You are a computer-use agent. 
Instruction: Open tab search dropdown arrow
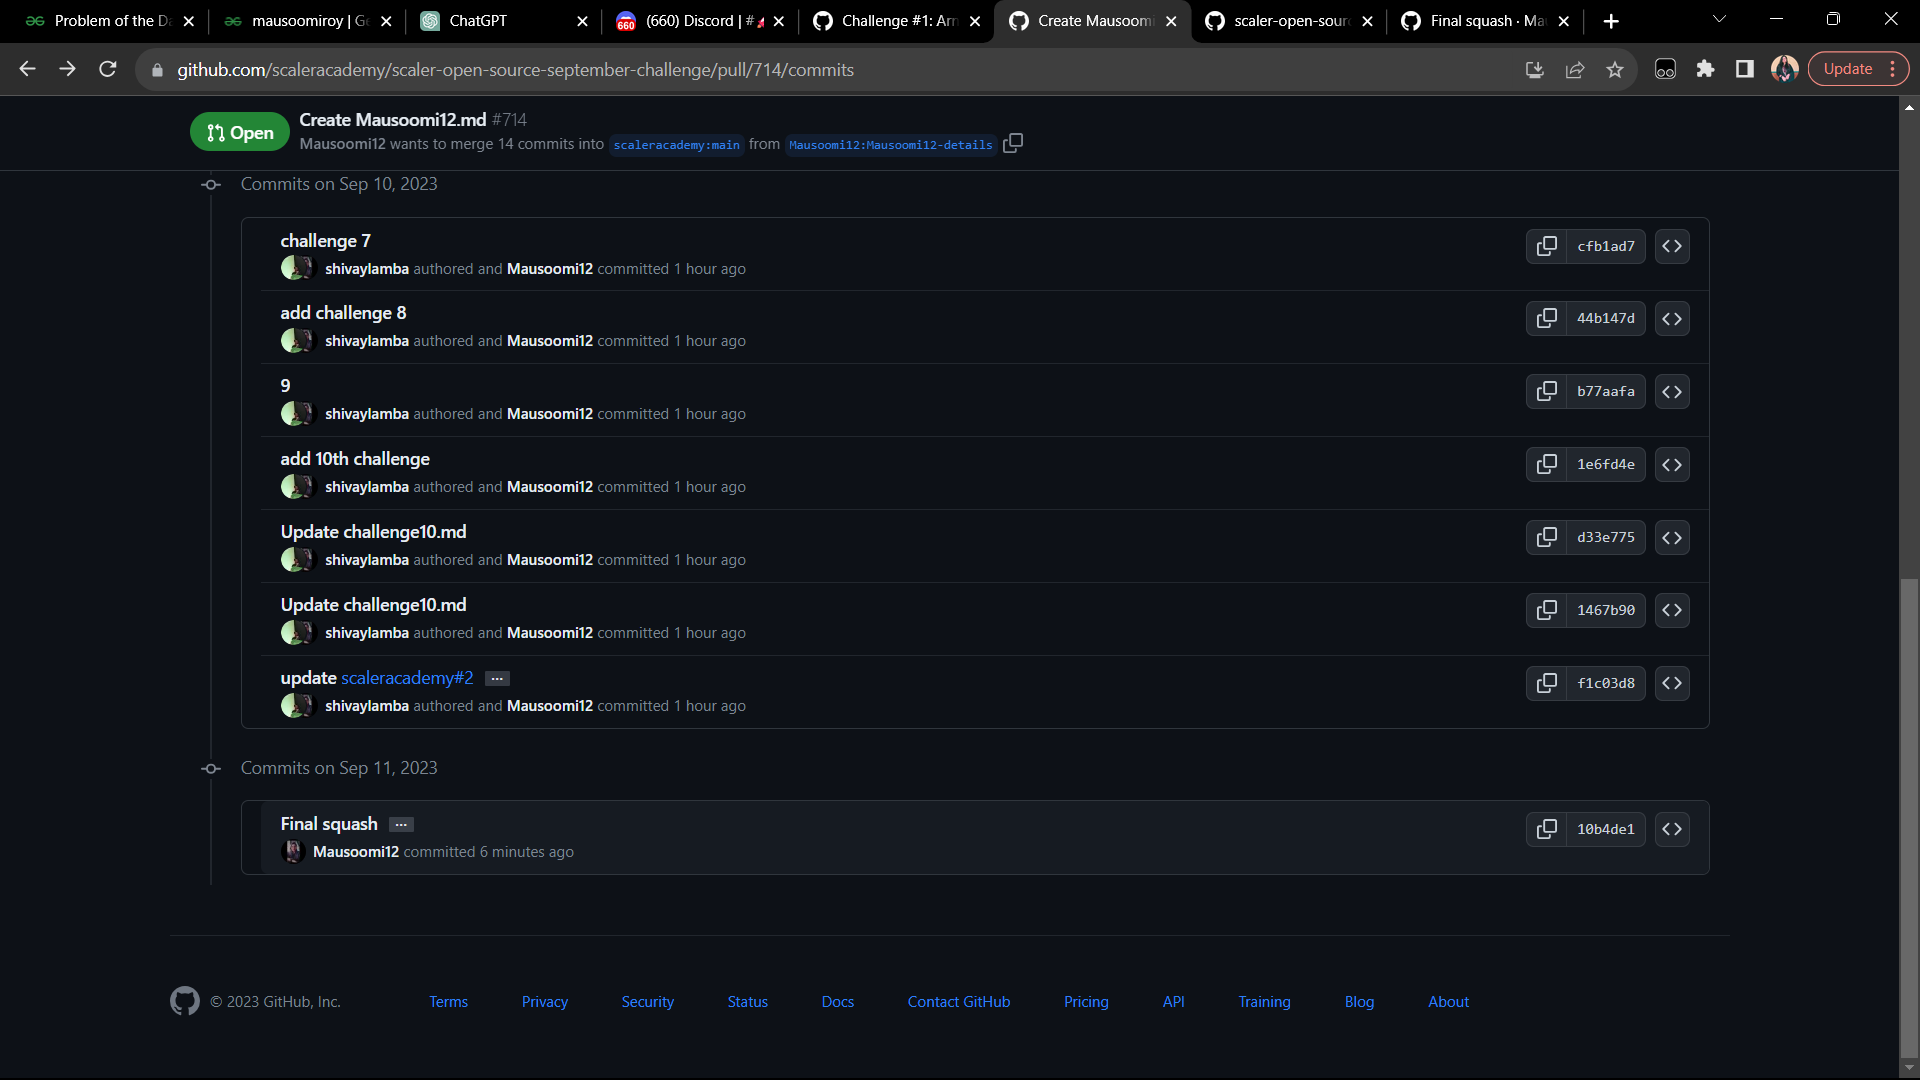coord(1719,20)
